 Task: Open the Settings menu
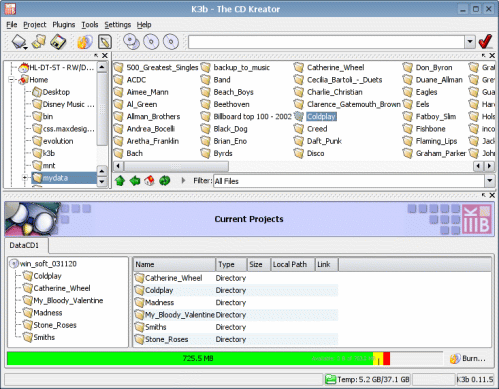(118, 25)
